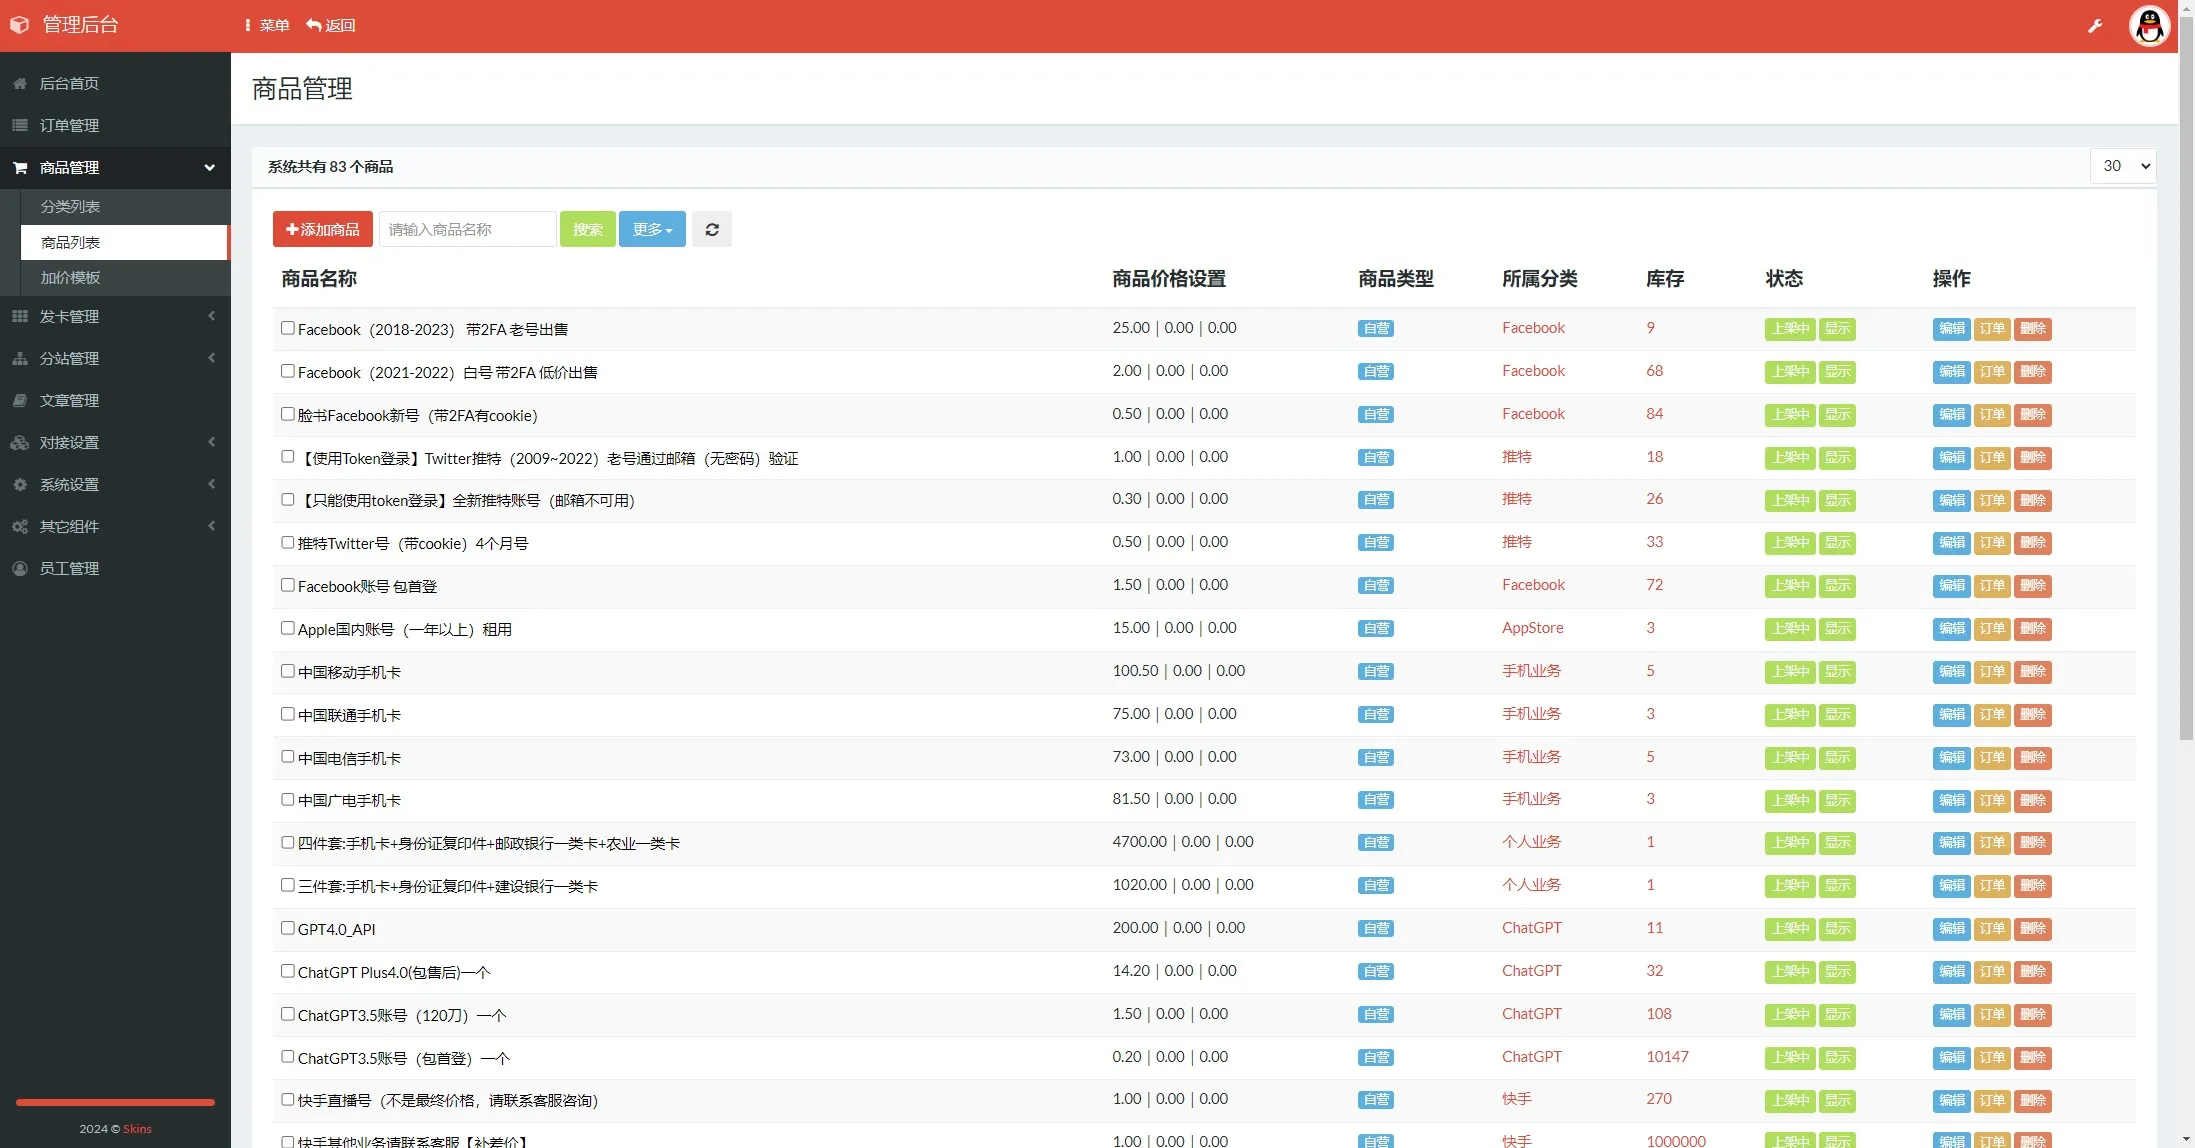This screenshot has width=2195, height=1148.
Task: Click the refresh icon button
Action: tap(711, 229)
